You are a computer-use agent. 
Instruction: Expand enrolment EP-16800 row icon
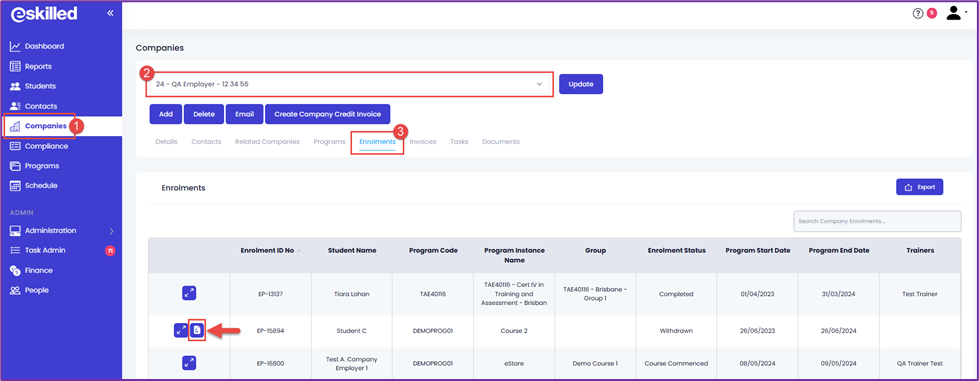tap(189, 363)
